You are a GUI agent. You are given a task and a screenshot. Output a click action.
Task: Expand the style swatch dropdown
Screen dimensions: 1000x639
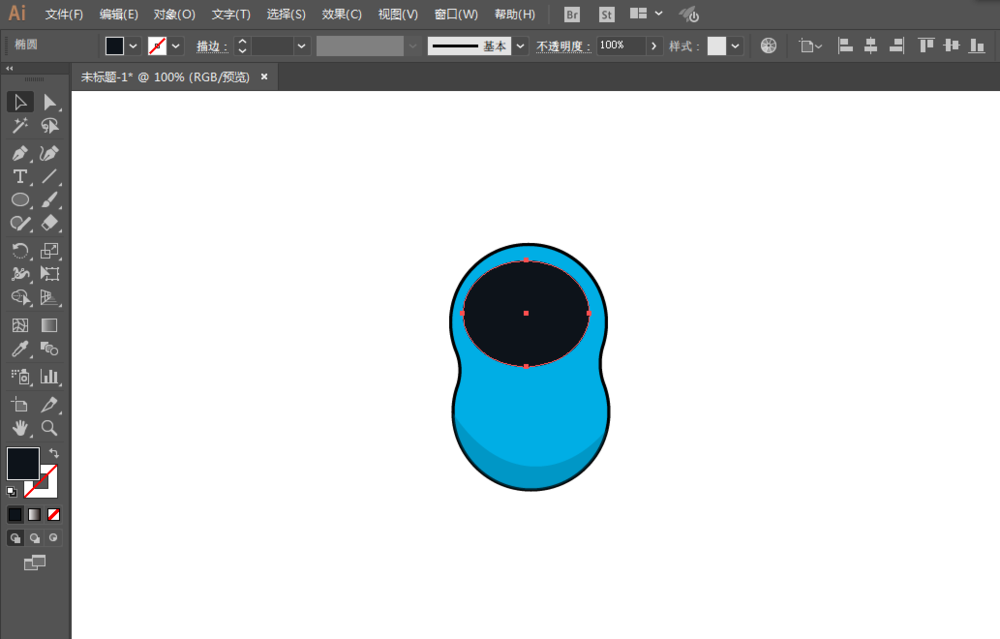point(735,46)
